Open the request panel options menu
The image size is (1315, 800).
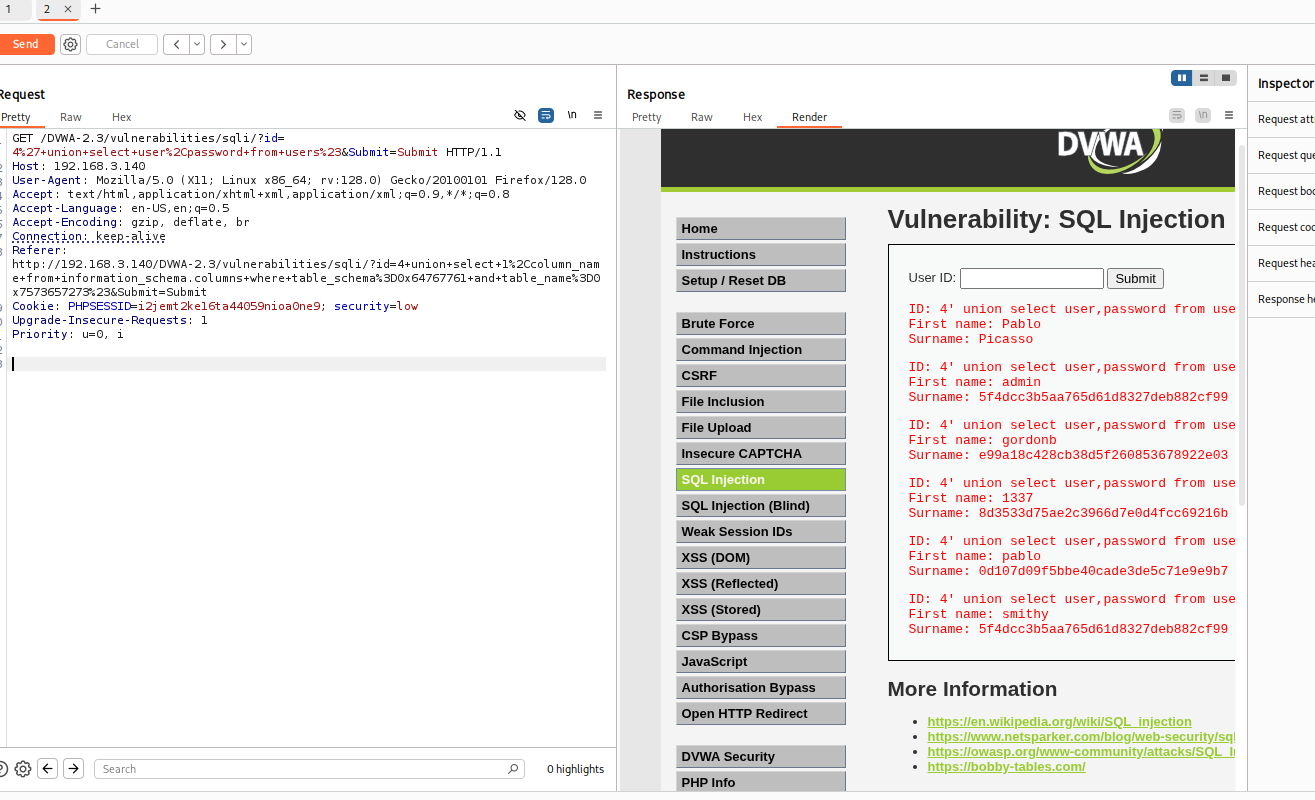coord(598,115)
